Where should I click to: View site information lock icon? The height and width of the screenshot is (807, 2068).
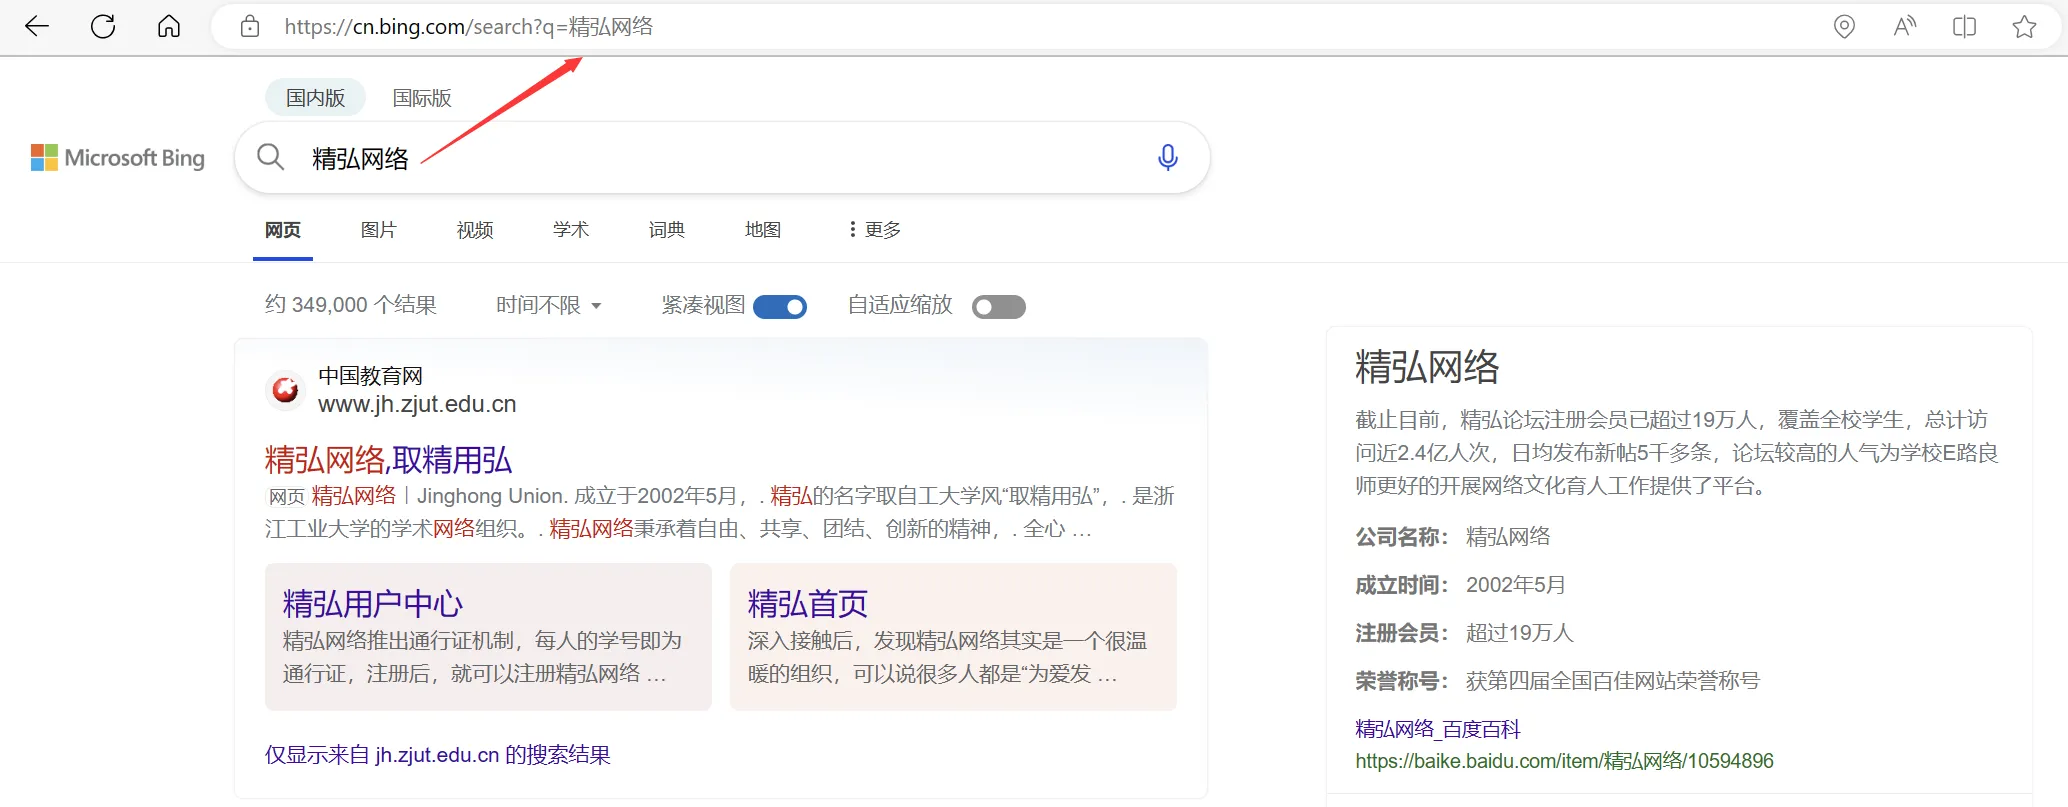[x=250, y=27]
